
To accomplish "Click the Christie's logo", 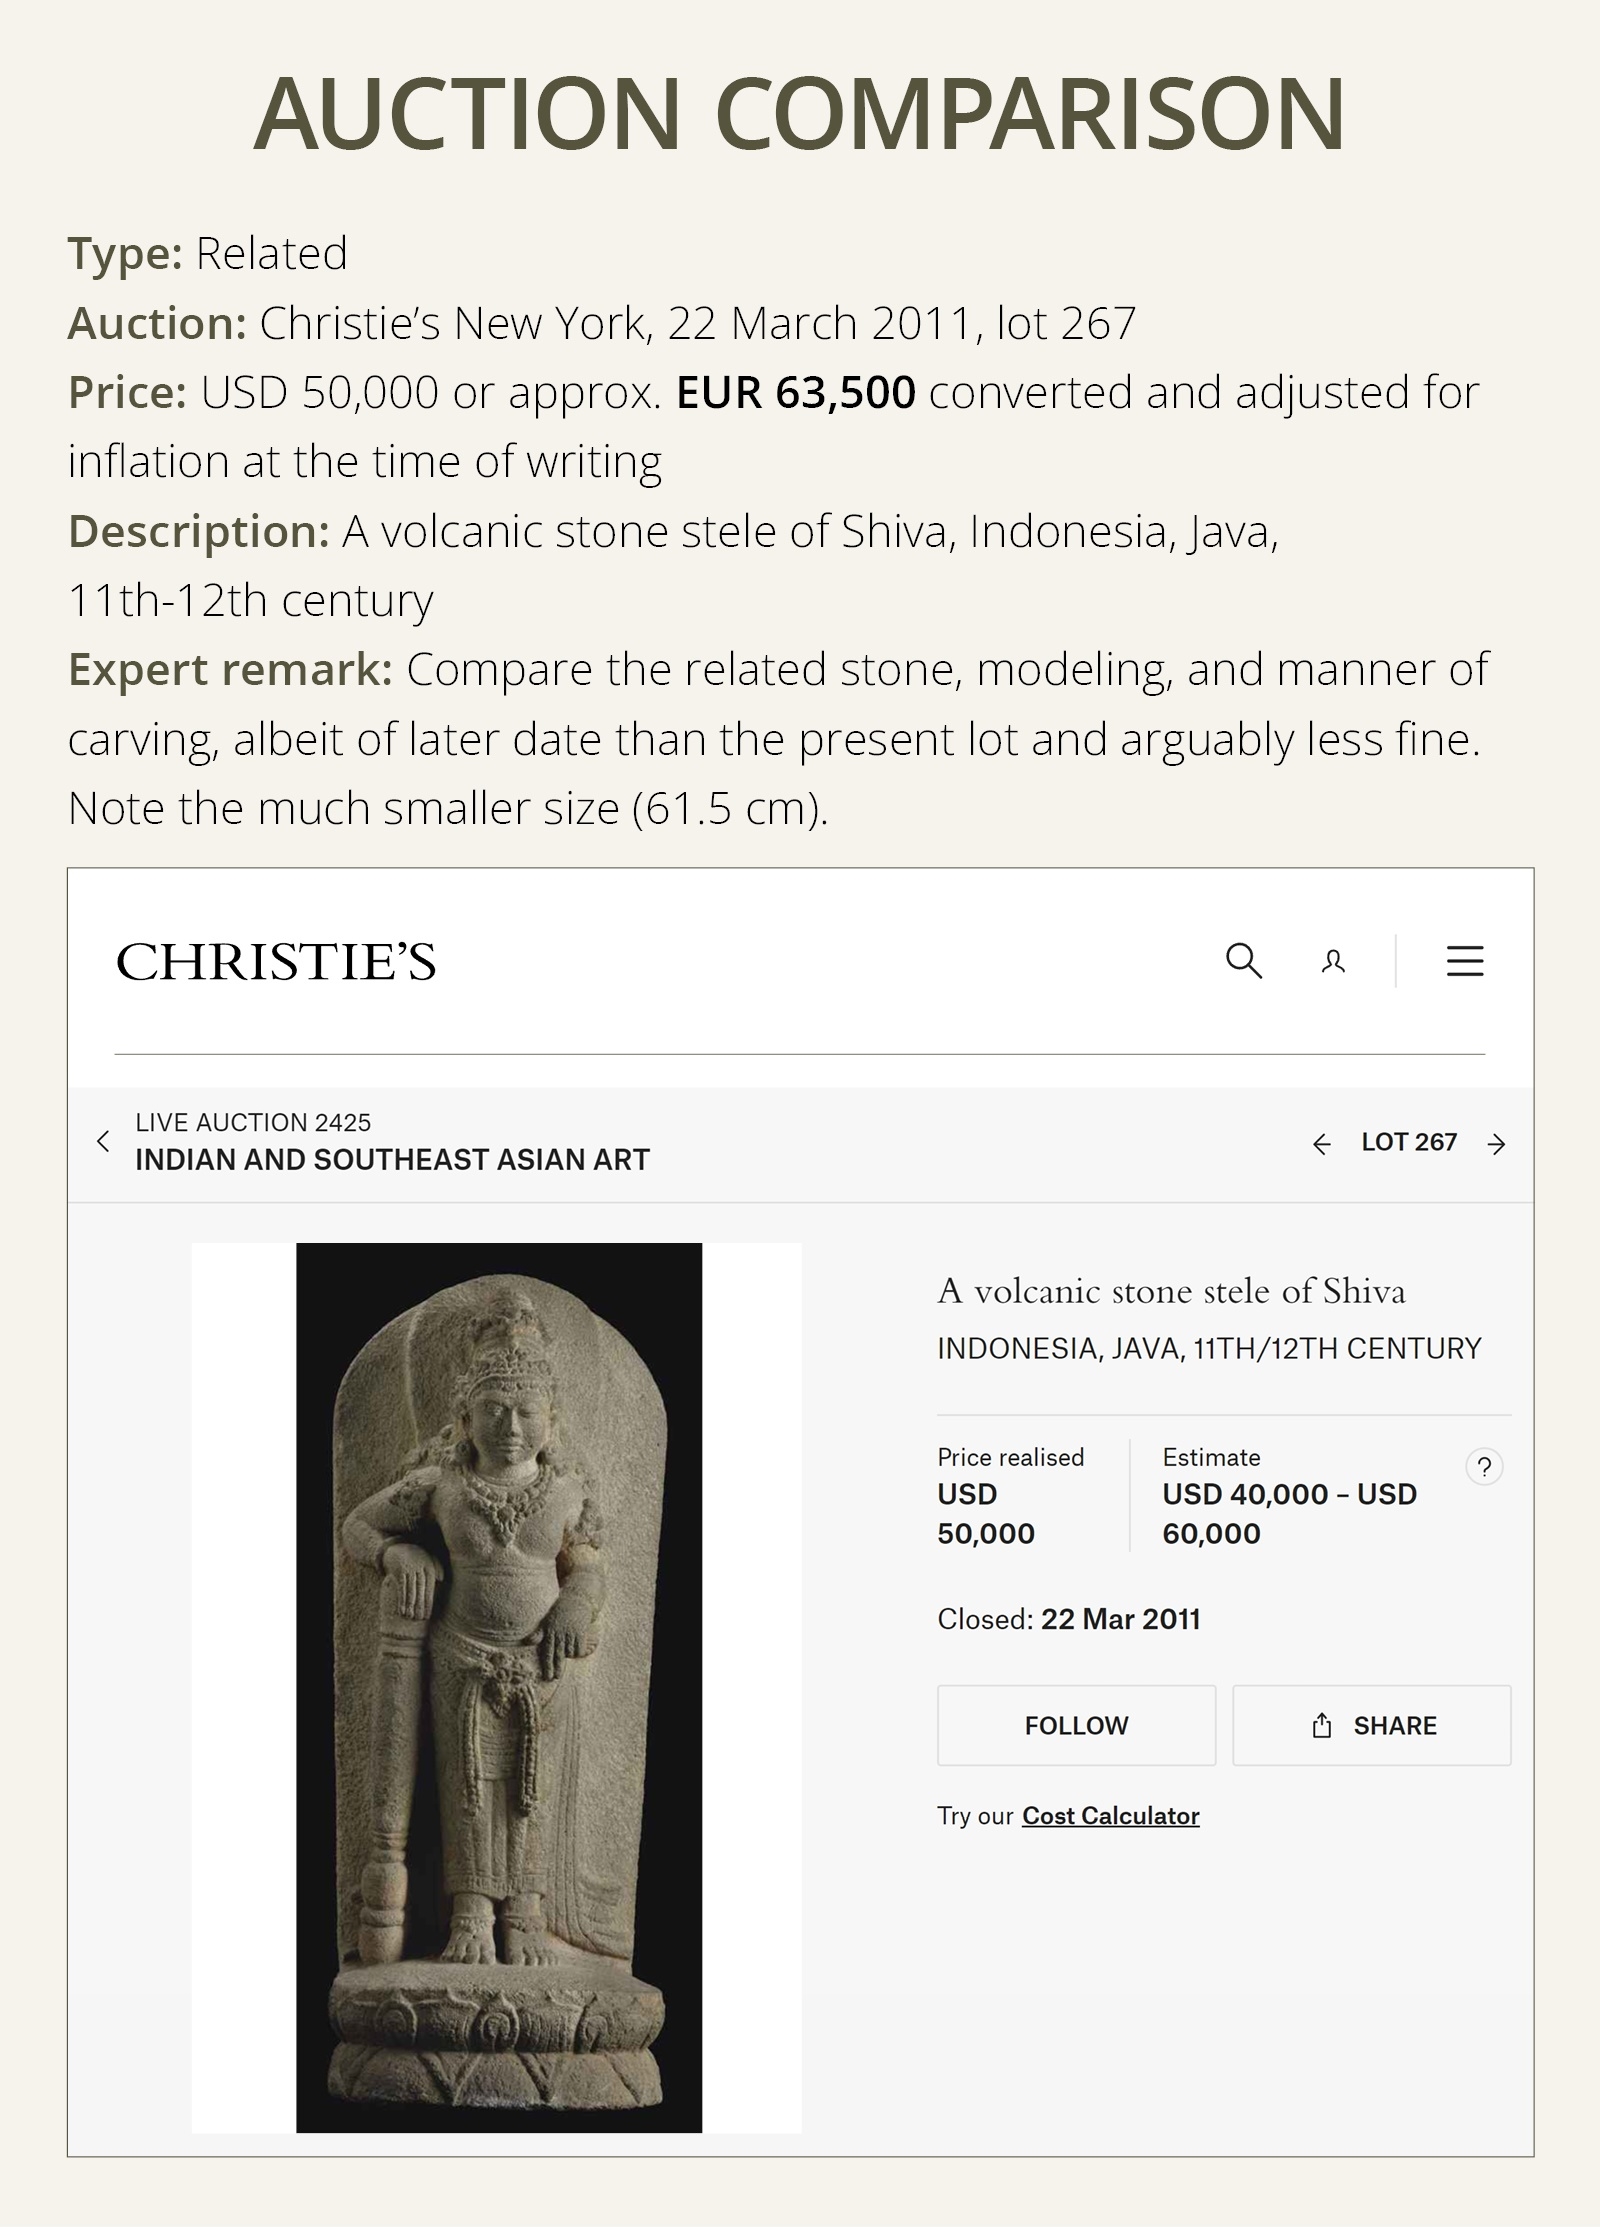I will click(x=276, y=962).
